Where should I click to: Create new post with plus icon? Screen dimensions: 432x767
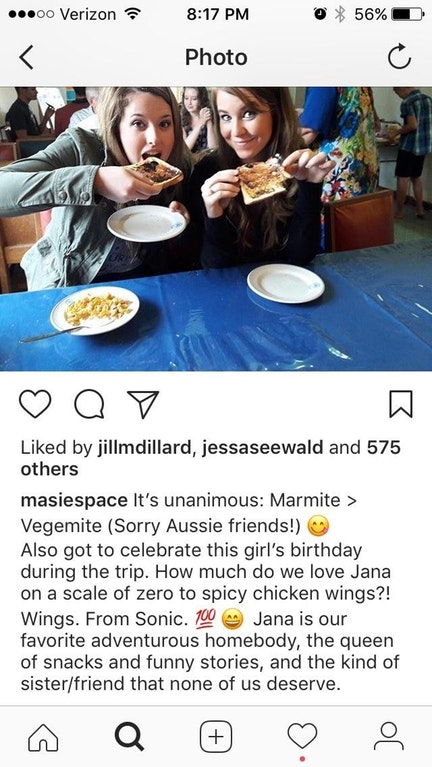click(216, 736)
